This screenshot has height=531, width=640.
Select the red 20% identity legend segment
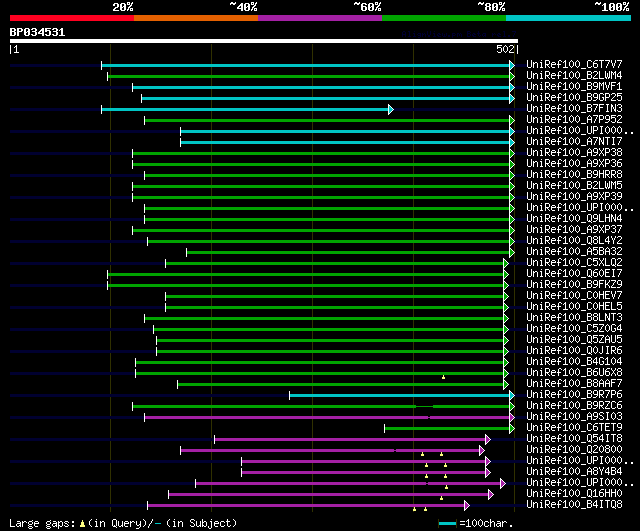pyautogui.click(x=72, y=18)
